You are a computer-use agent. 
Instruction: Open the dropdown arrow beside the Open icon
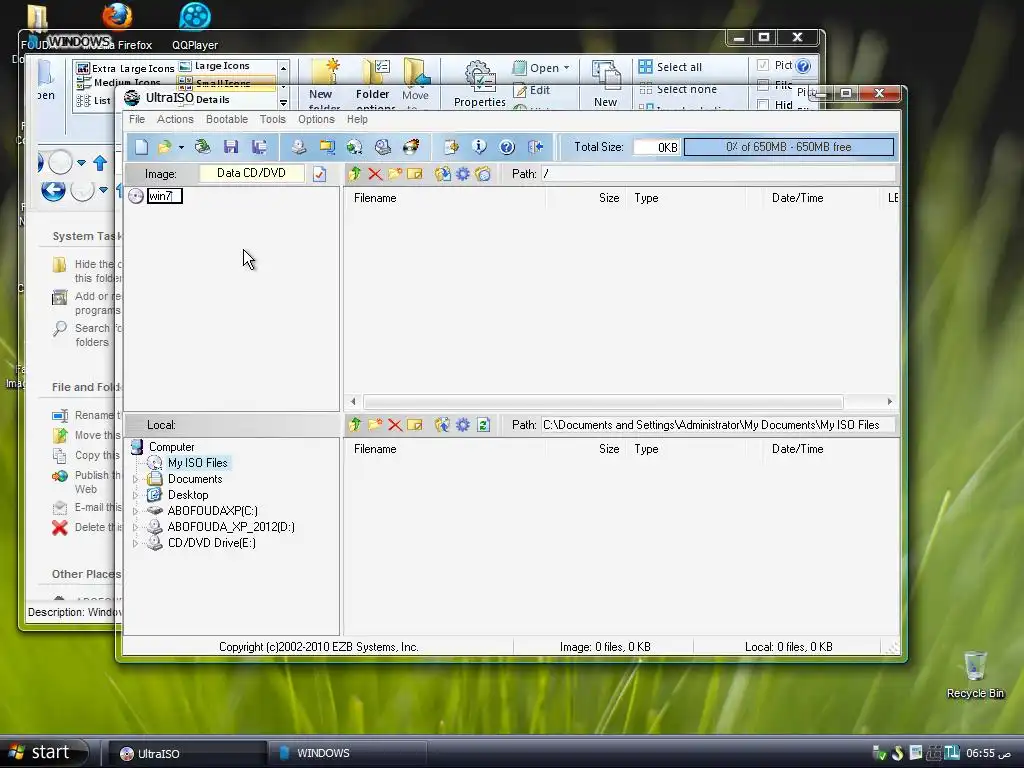181,148
